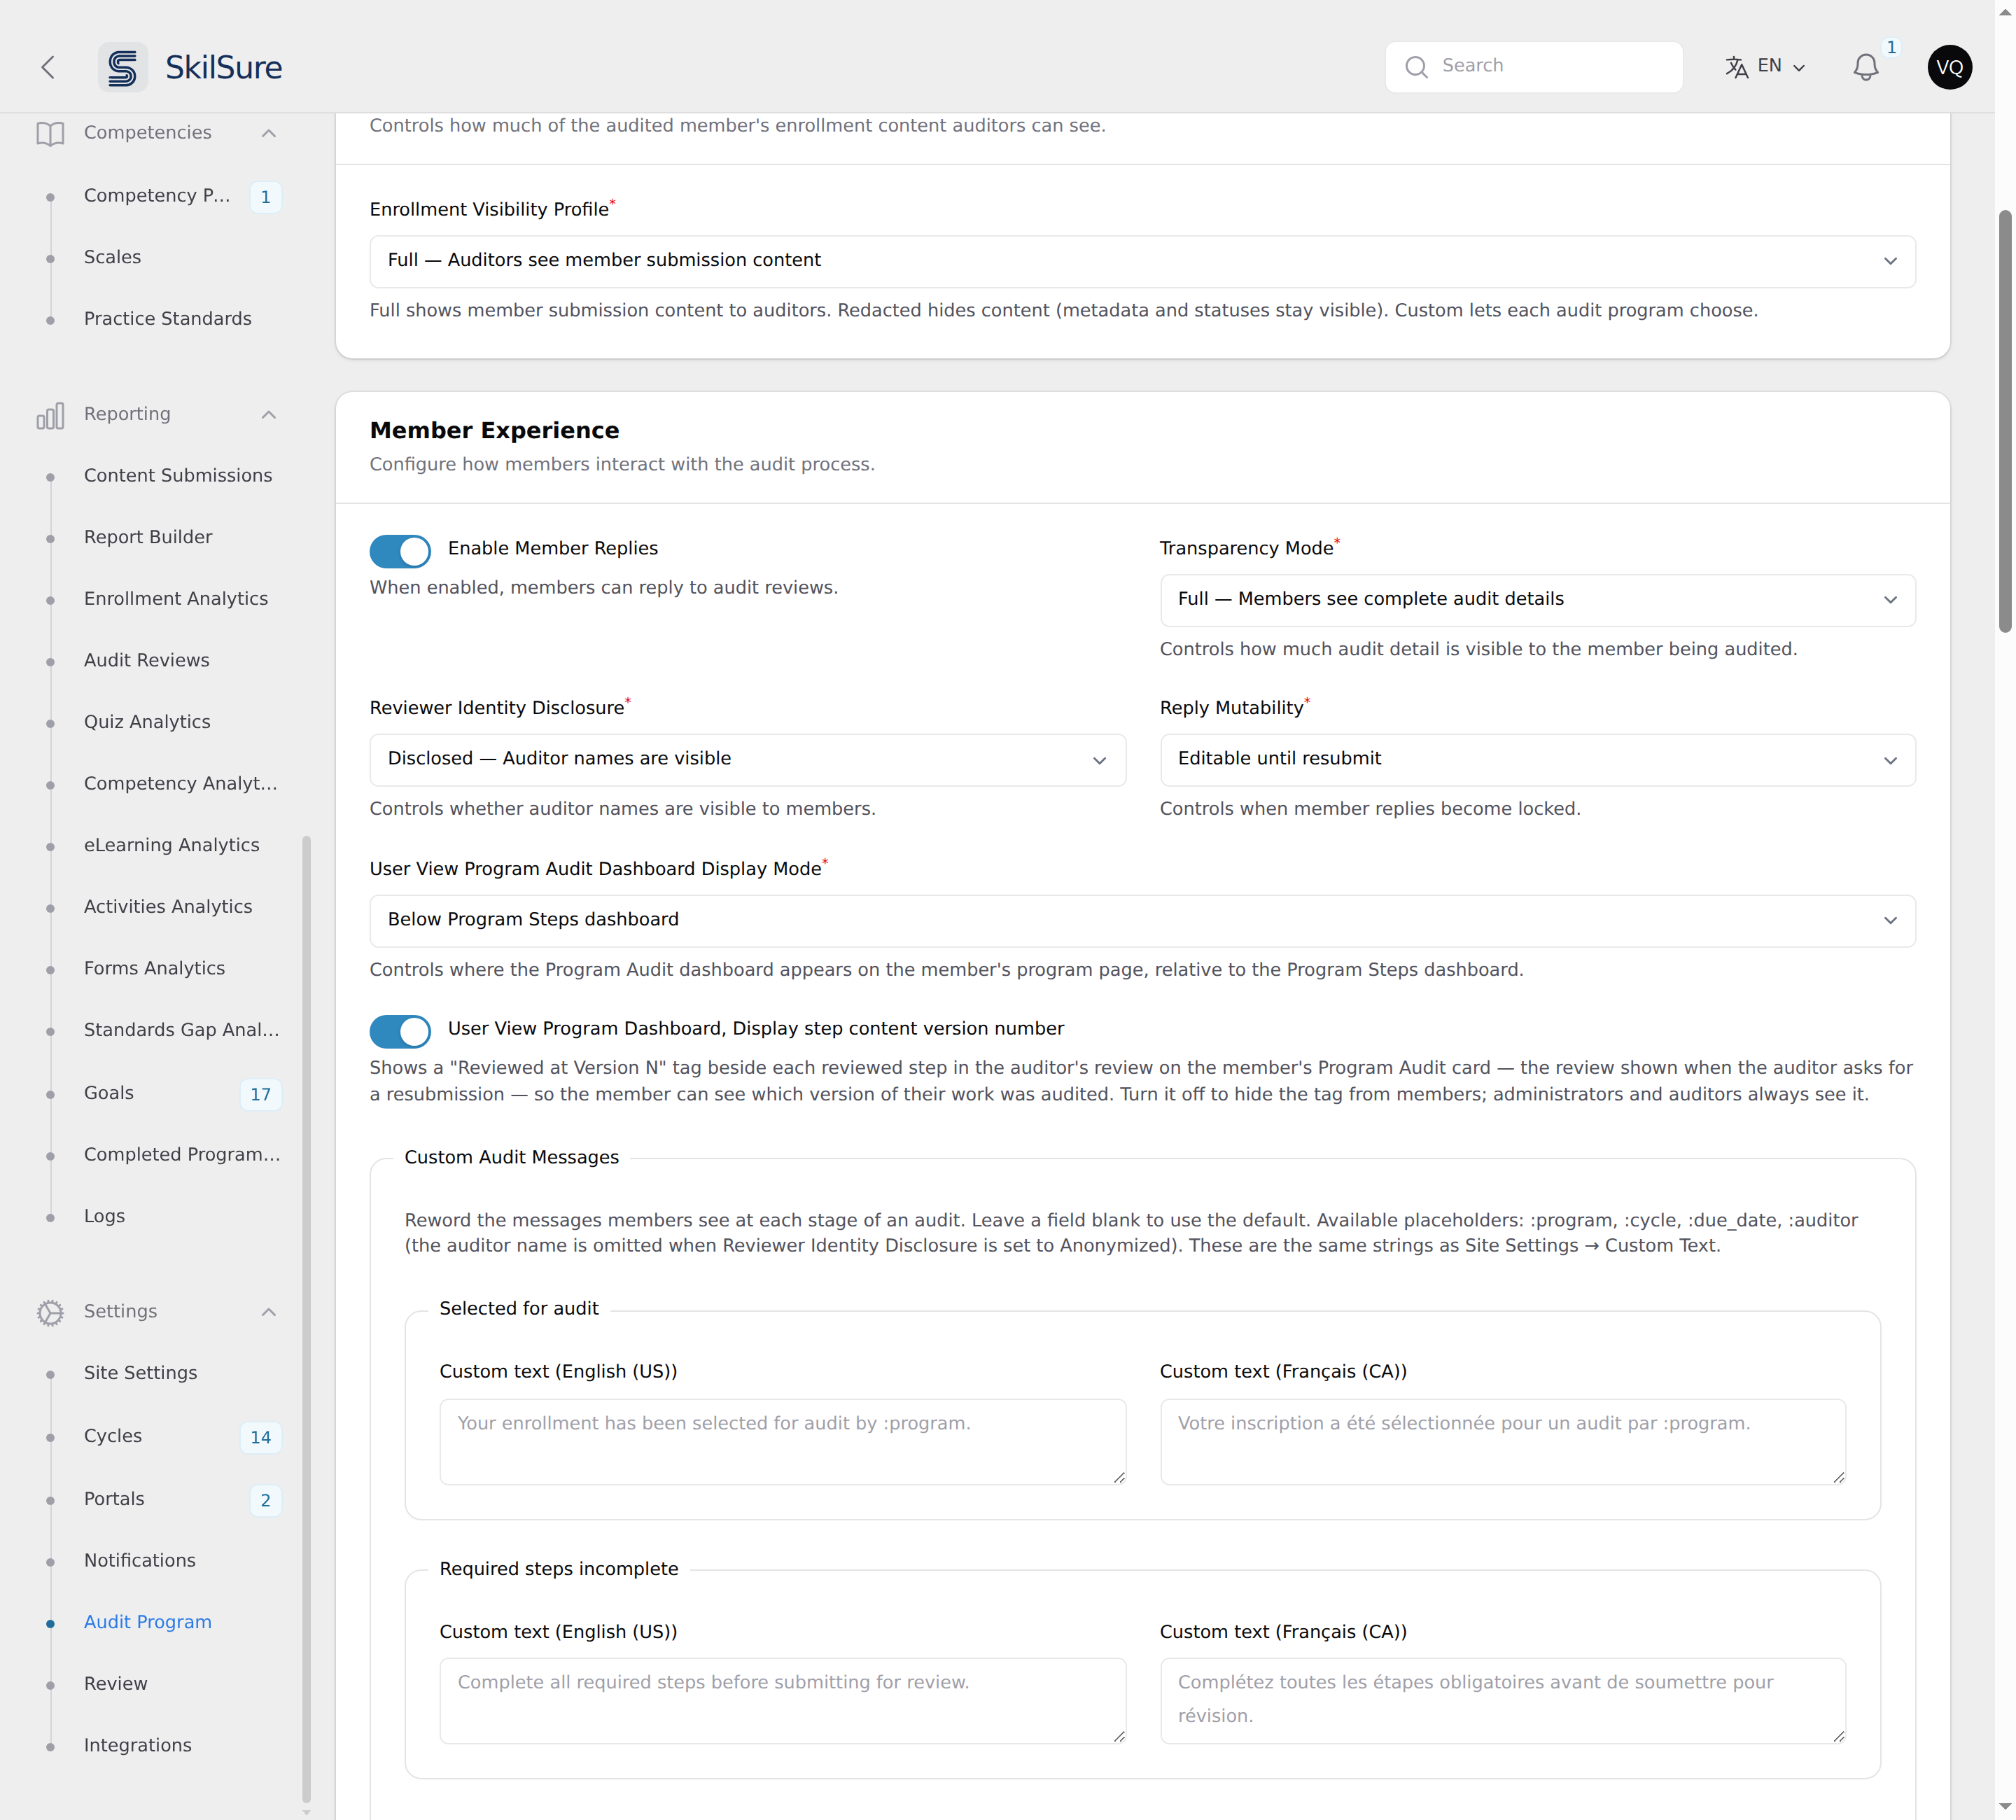Open Cycles settings
Viewport: 2016px width, 1820px height.
pyautogui.click(x=112, y=1436)
